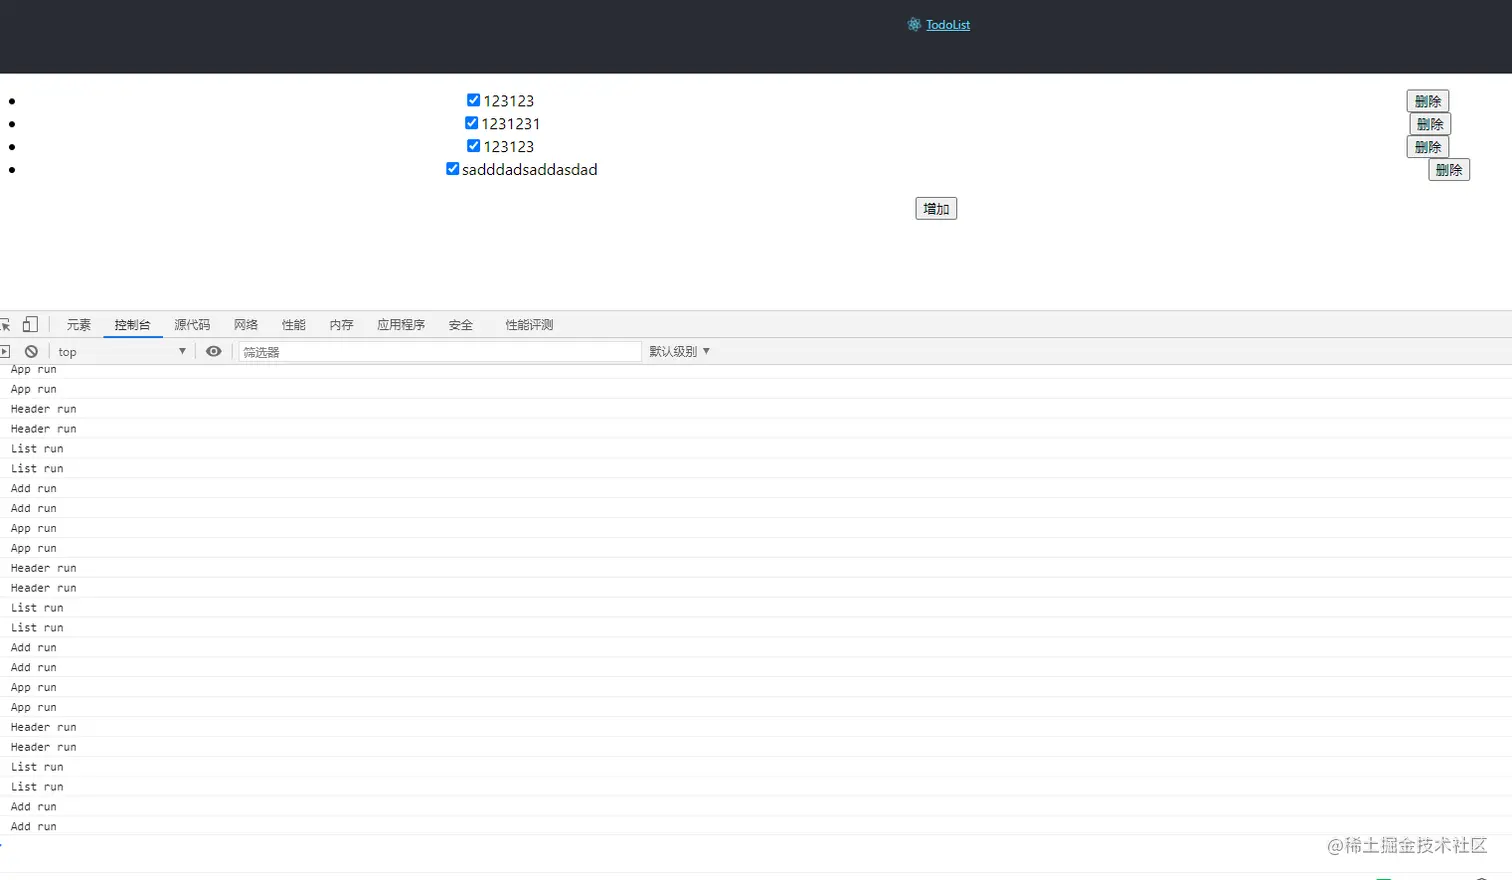This screenshot has height=880, width=1512.
Task: Uncheck the second 123123 todo checkbox
Action: point(473,146)
